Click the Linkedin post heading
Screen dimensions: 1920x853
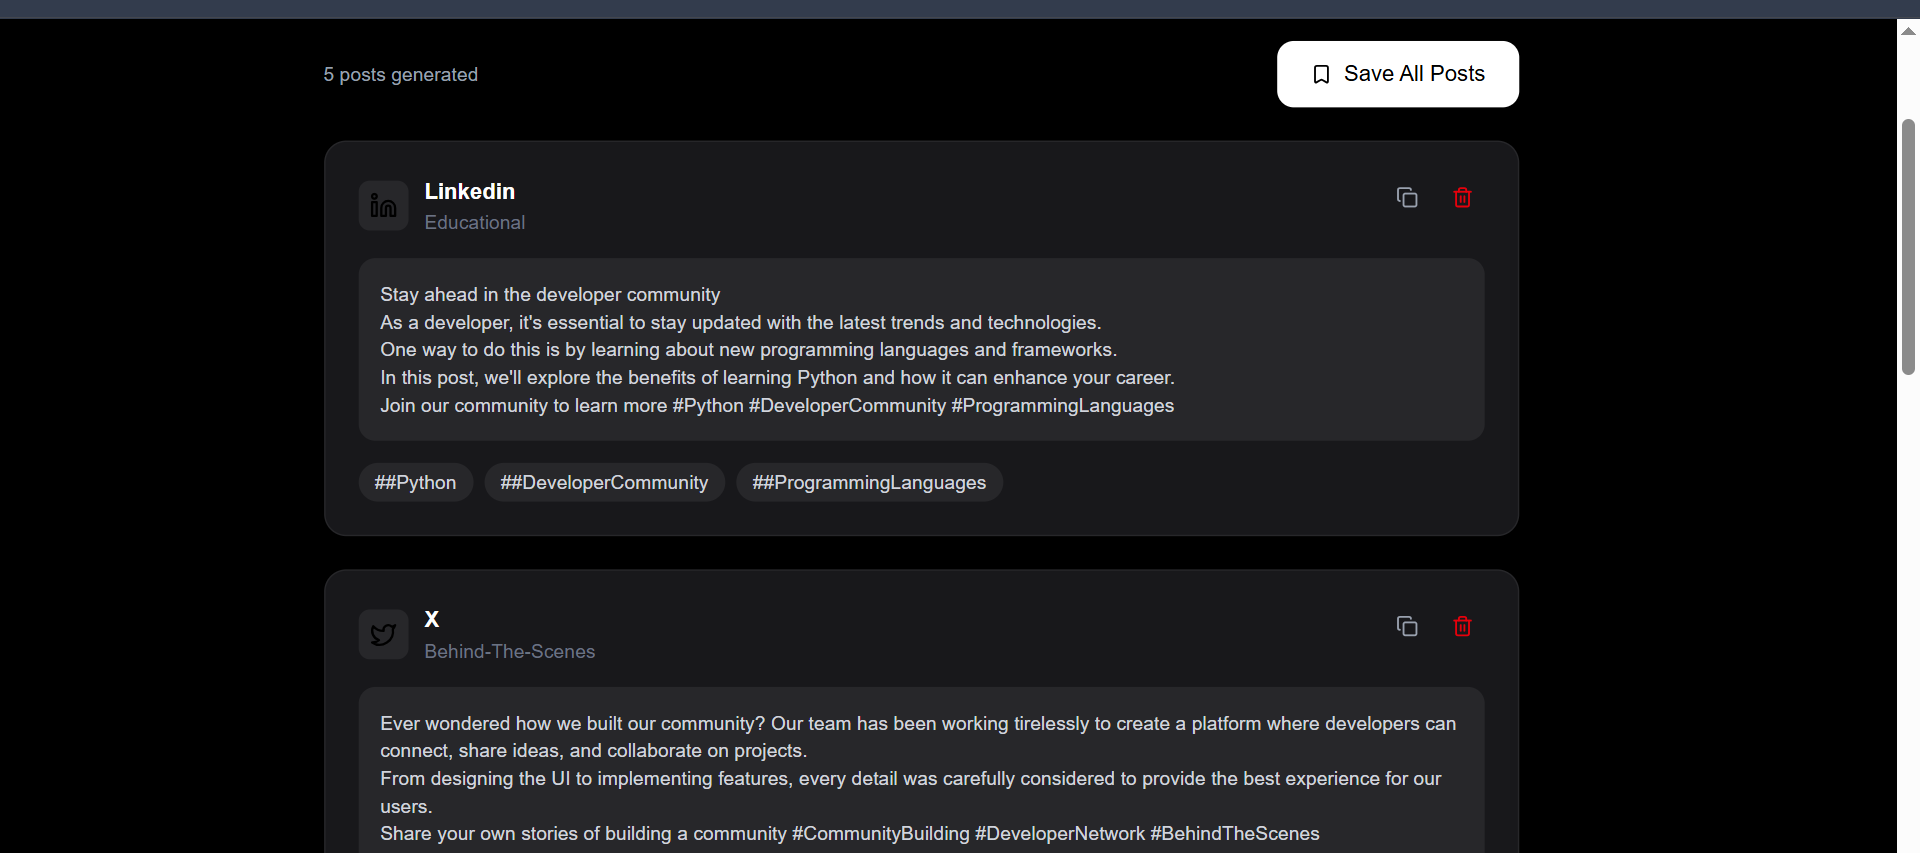[x=469, y=191]
